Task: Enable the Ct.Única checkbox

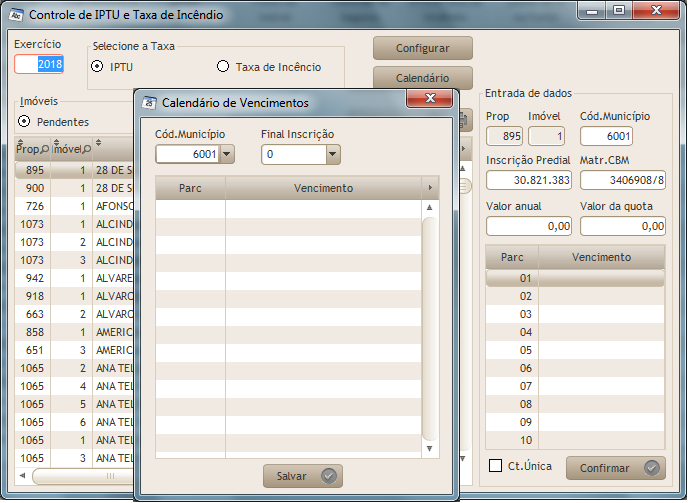Action: tap(495, 466)
